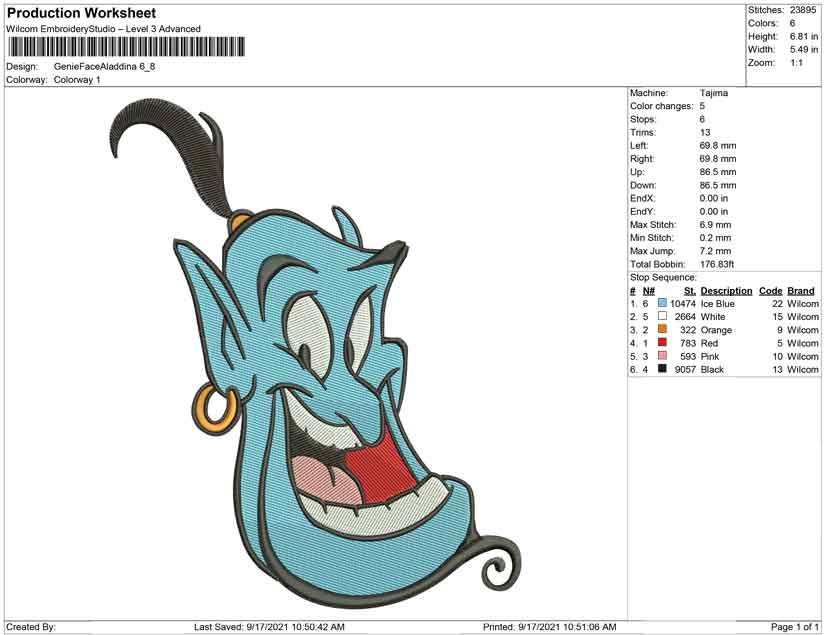Select the Orange thread swatch in row 3
Viewport: 825px width, 635px height.
tap(660, 329)
